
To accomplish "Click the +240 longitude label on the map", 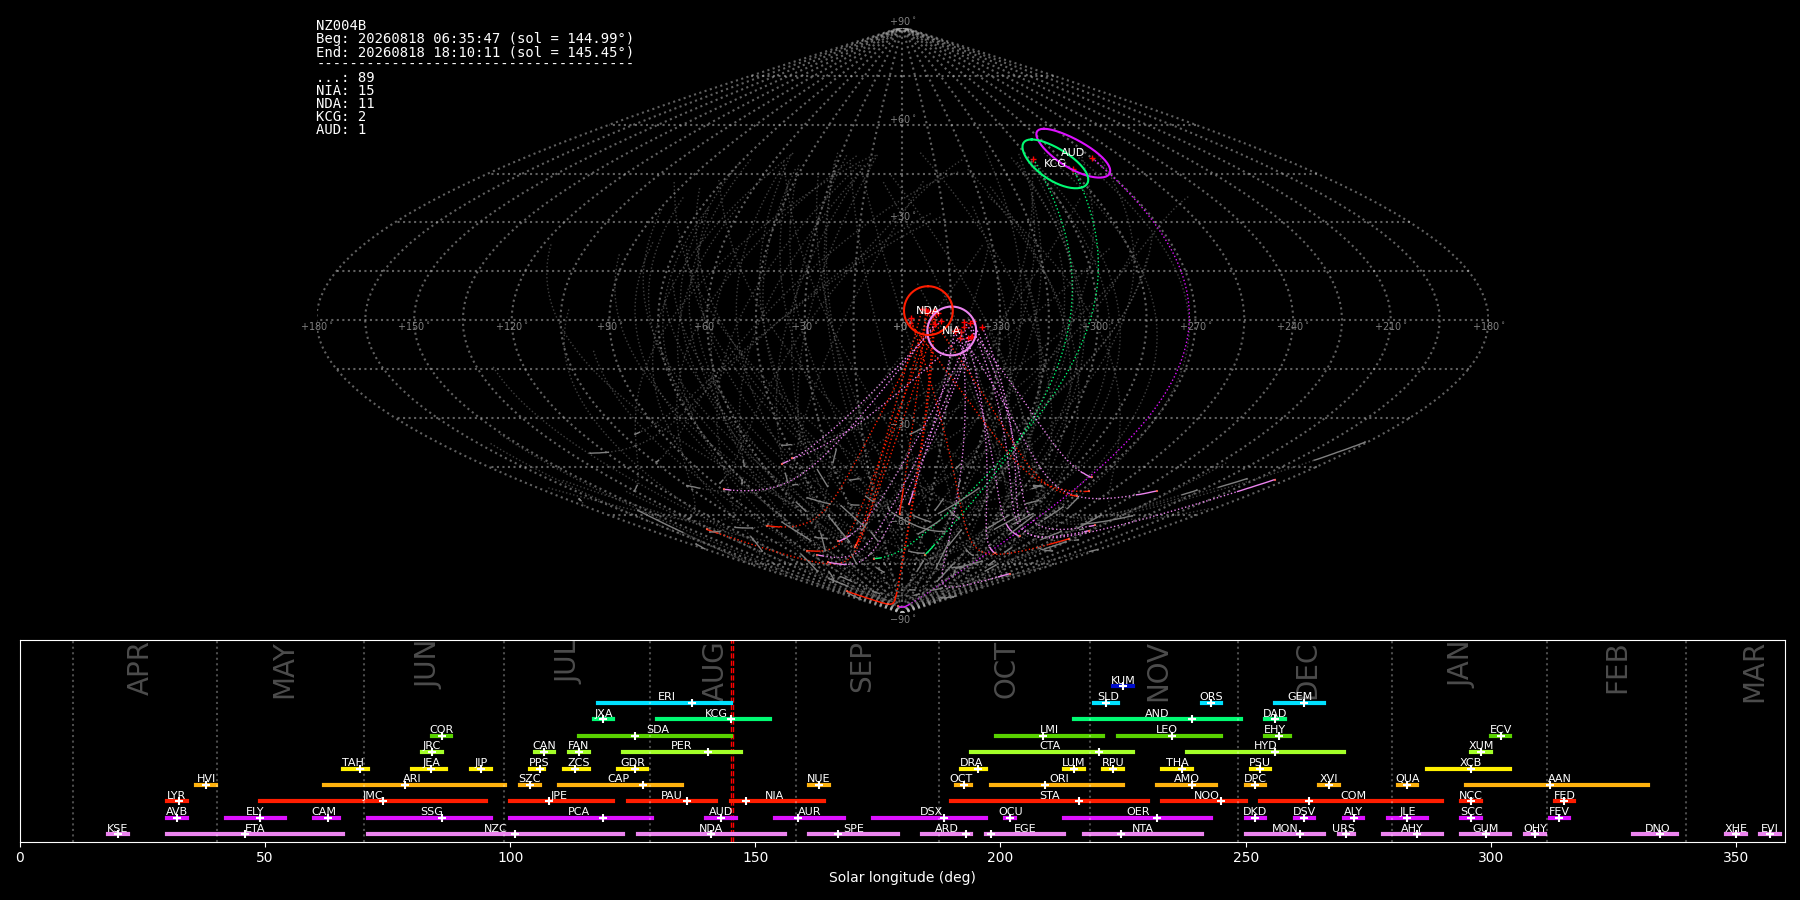I will tap(1290, 327).
